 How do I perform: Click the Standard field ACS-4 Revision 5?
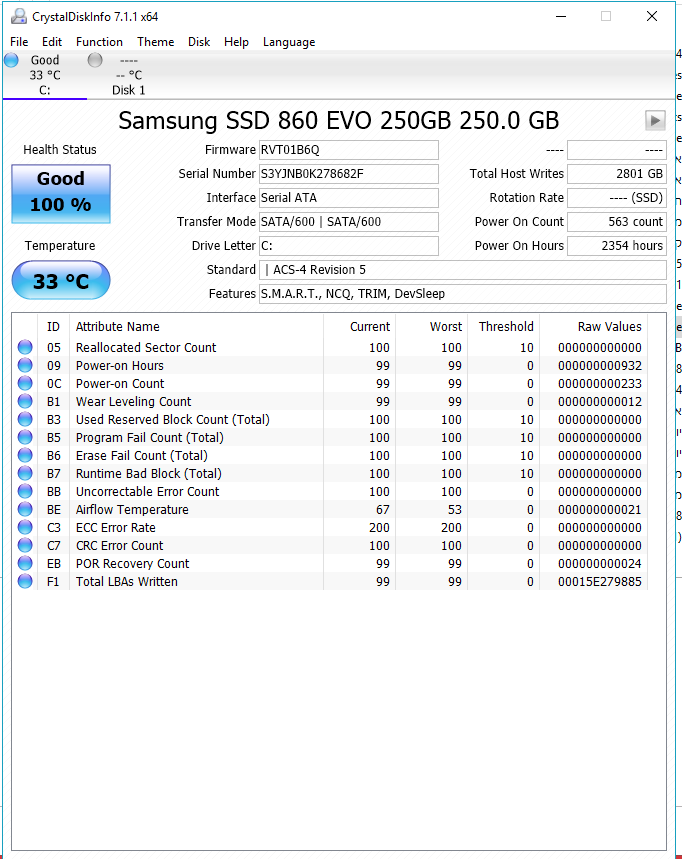tap(462, 270)
